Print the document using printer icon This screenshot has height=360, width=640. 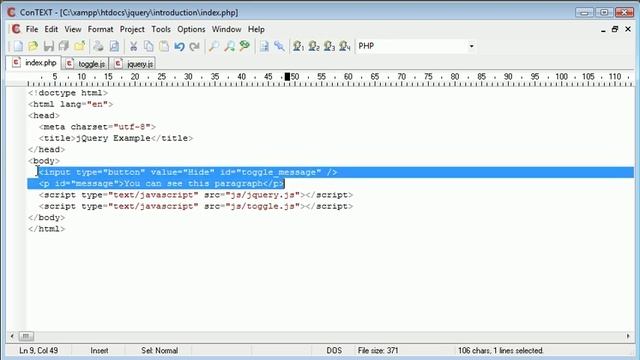(x=98, y=46)
